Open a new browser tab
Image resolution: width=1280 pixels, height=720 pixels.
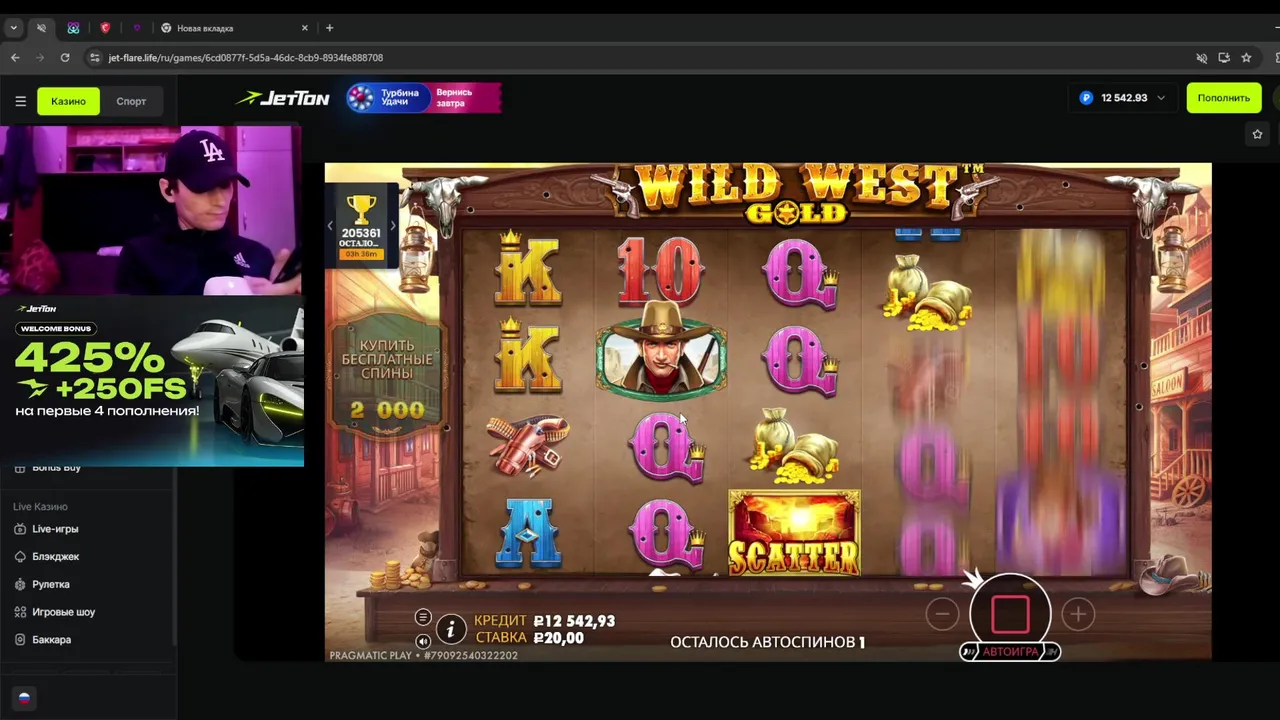pyautogui.click(x=329, y=28)
